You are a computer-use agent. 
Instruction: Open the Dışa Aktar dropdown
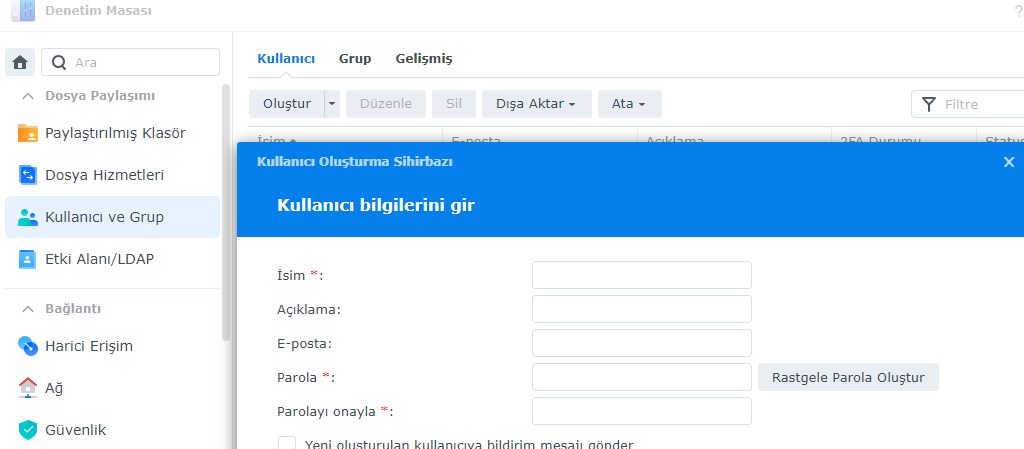pos(537,104)
